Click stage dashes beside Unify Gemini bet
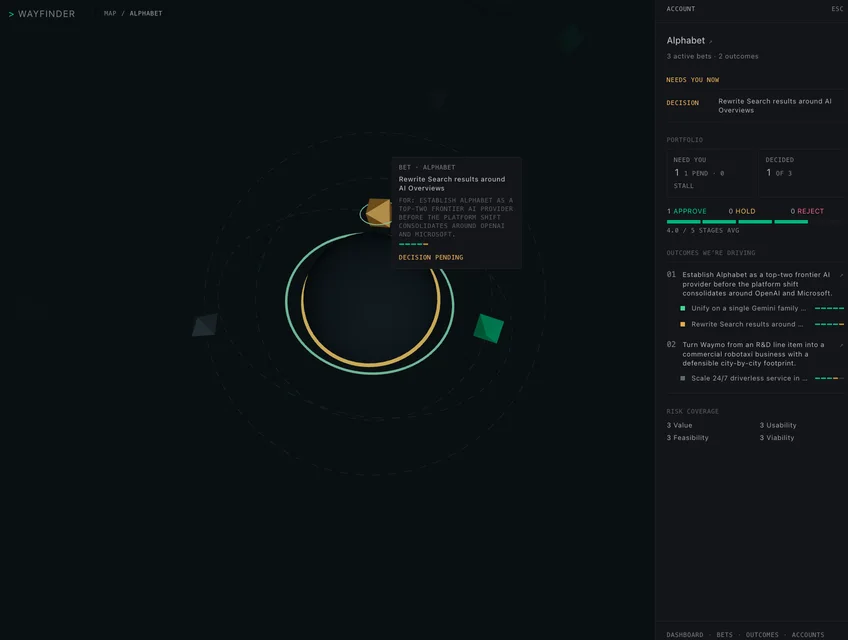 pyautogui.click(x=829, y=308)
